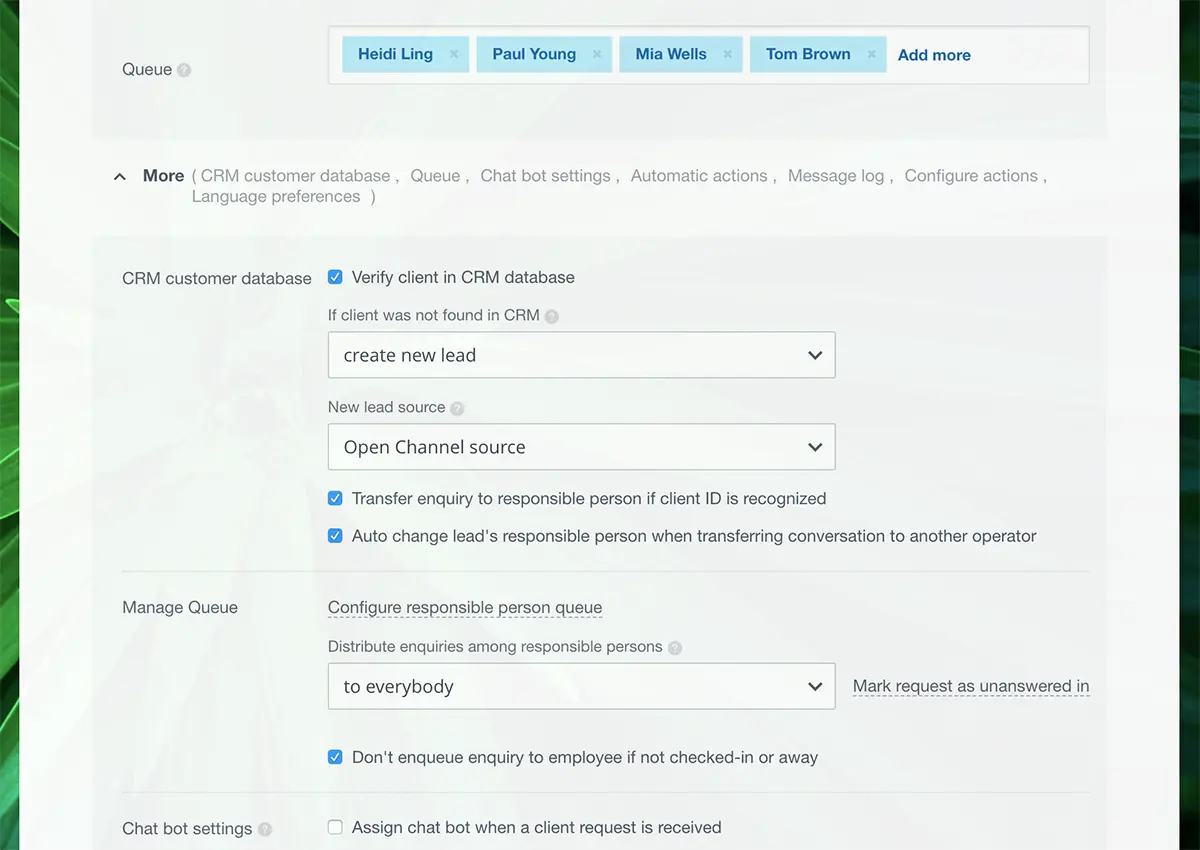Click help icon beside 'If client was not found in CRM'
Viewport: 1200px width, 850px height.
pyautogui.click(x=552, y=316)
